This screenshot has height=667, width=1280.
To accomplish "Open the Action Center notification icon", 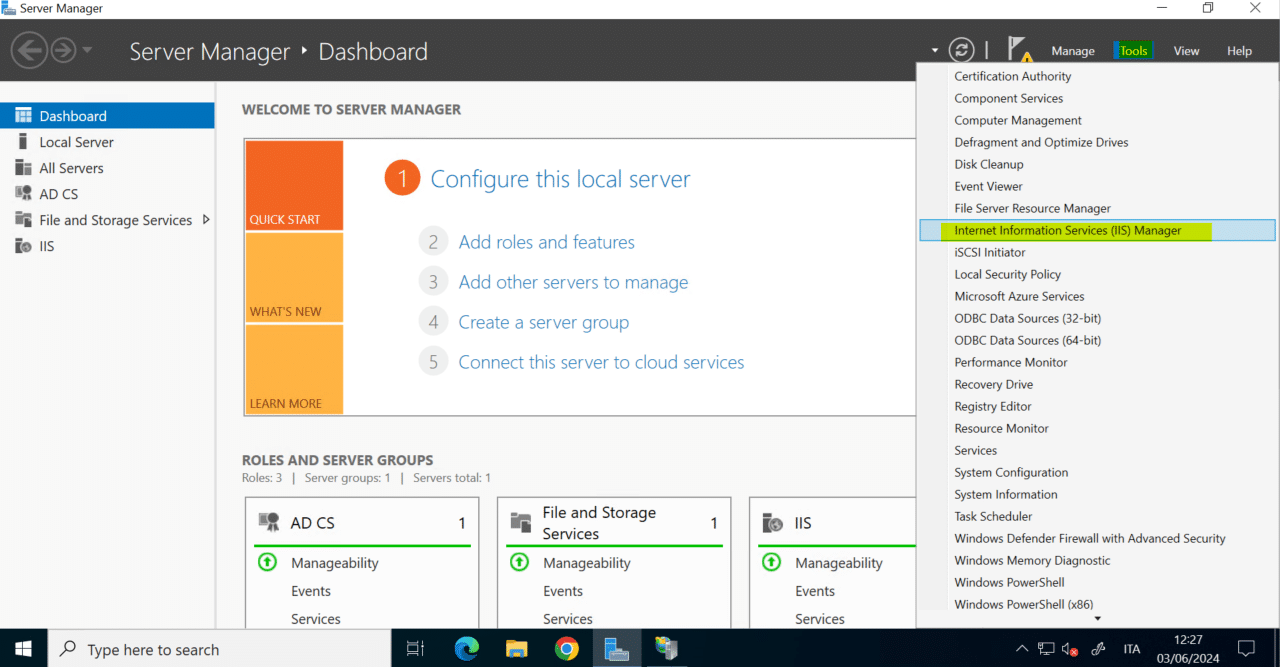I will pyautogui.click(x=1246, y=649).
